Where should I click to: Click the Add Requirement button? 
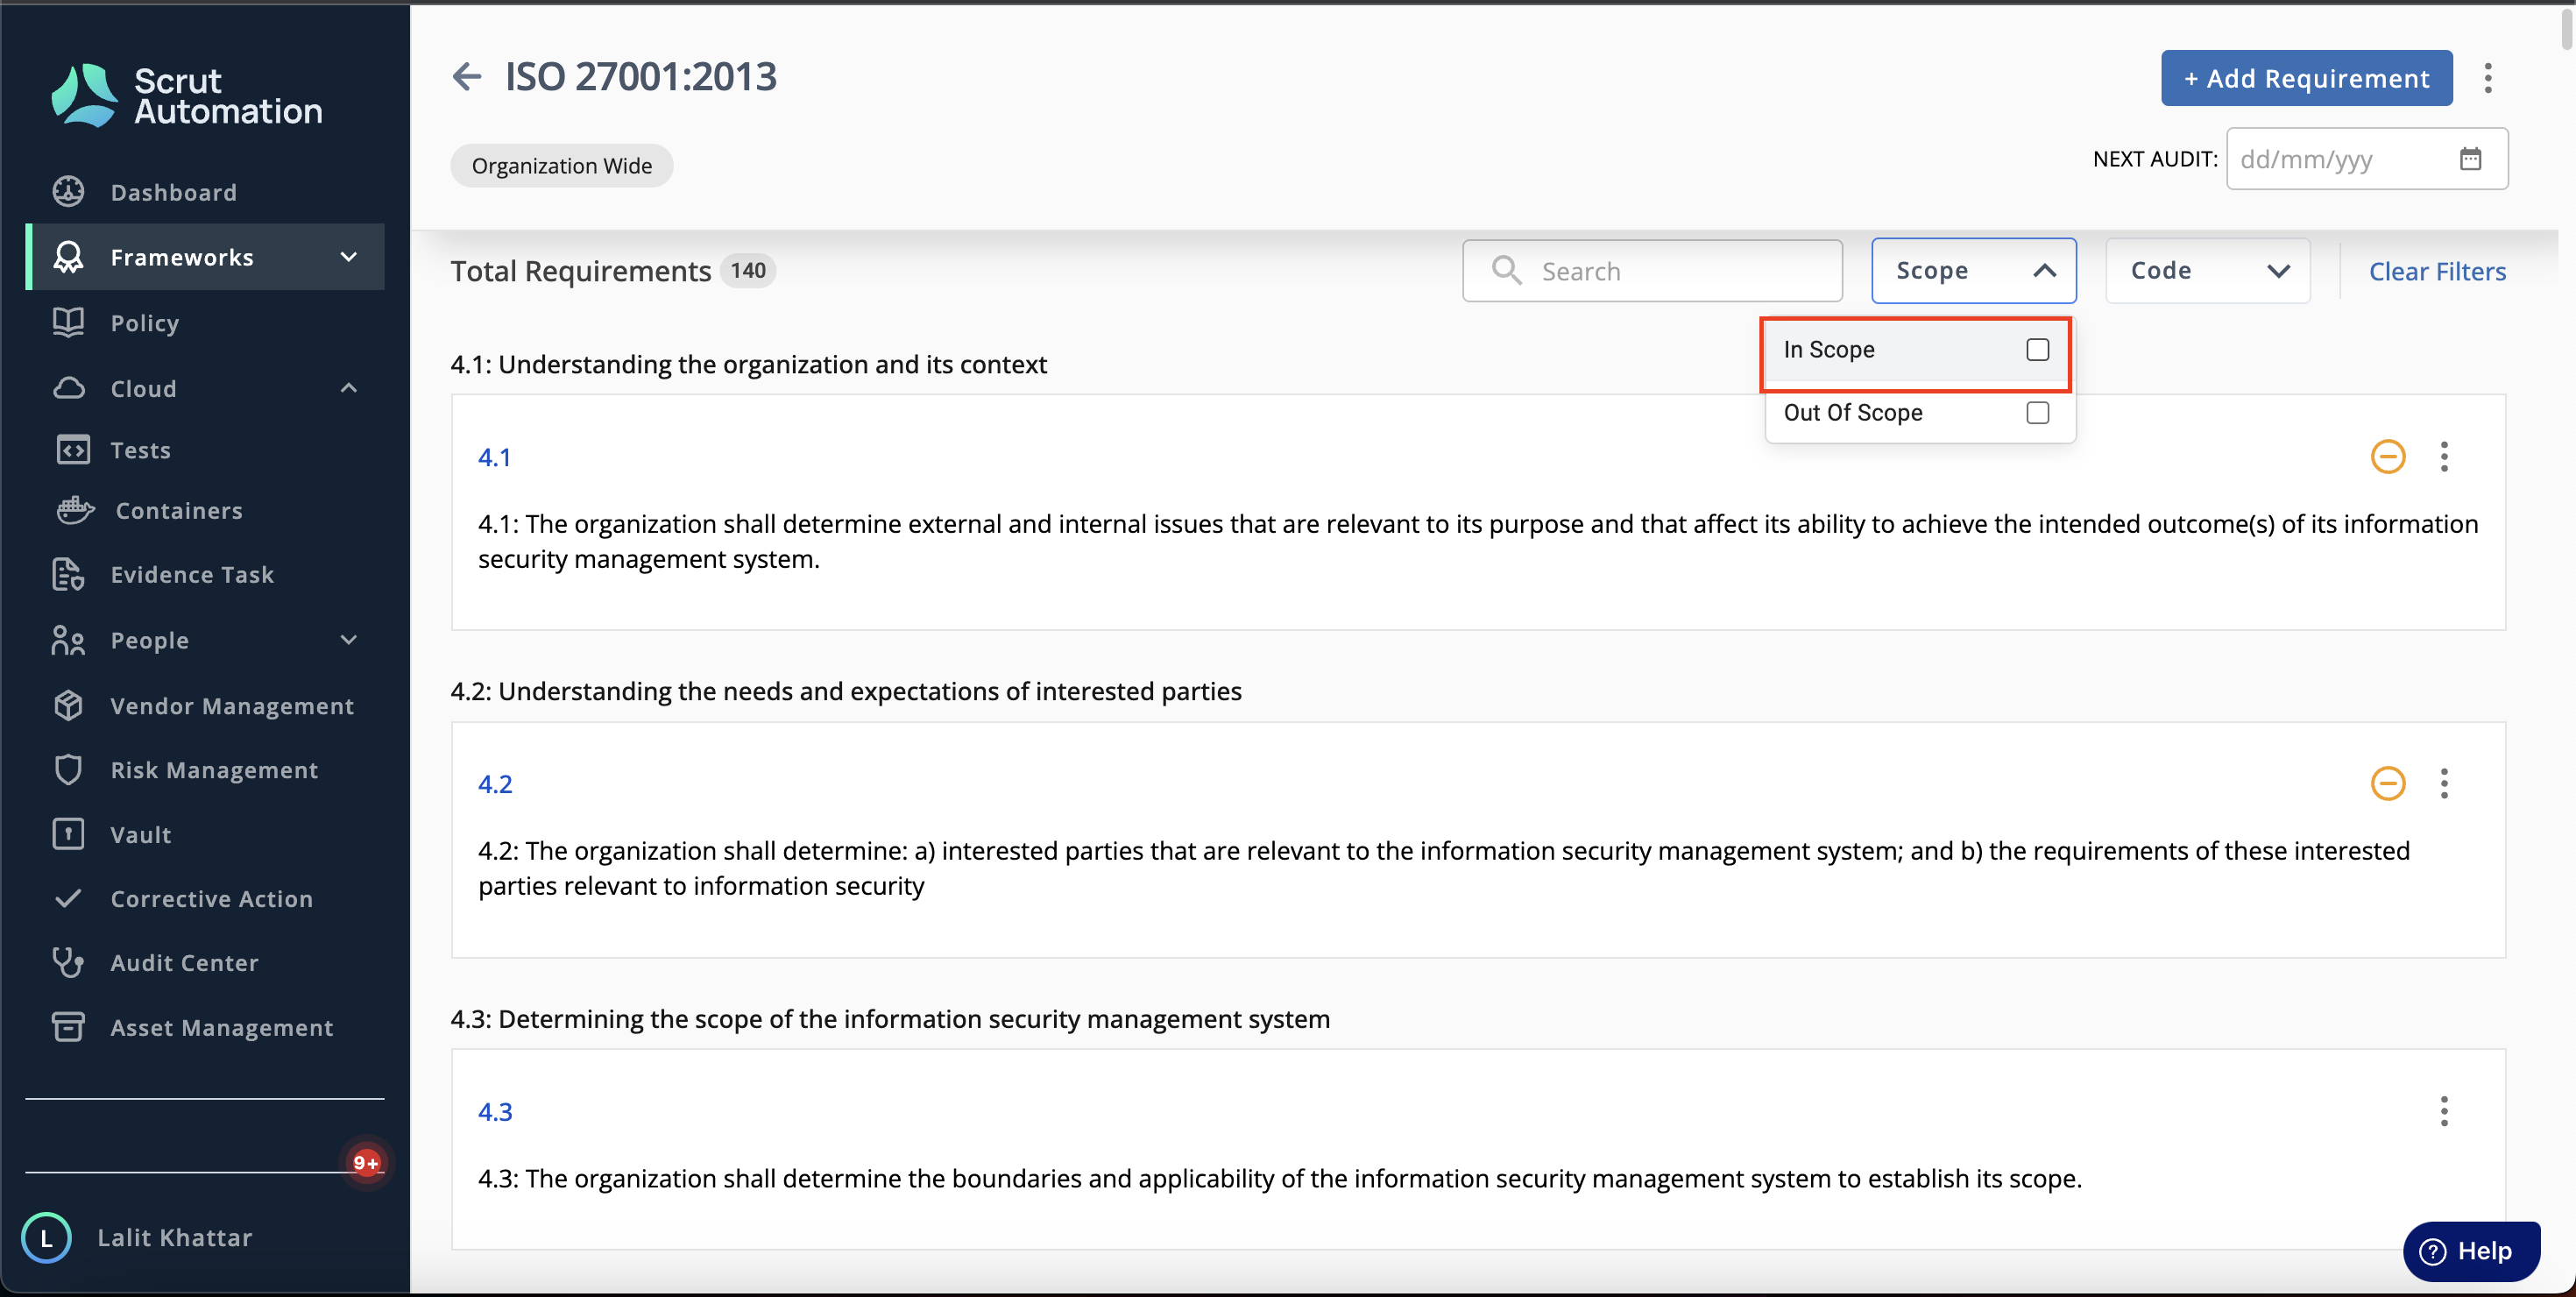tap(2306, 78)
